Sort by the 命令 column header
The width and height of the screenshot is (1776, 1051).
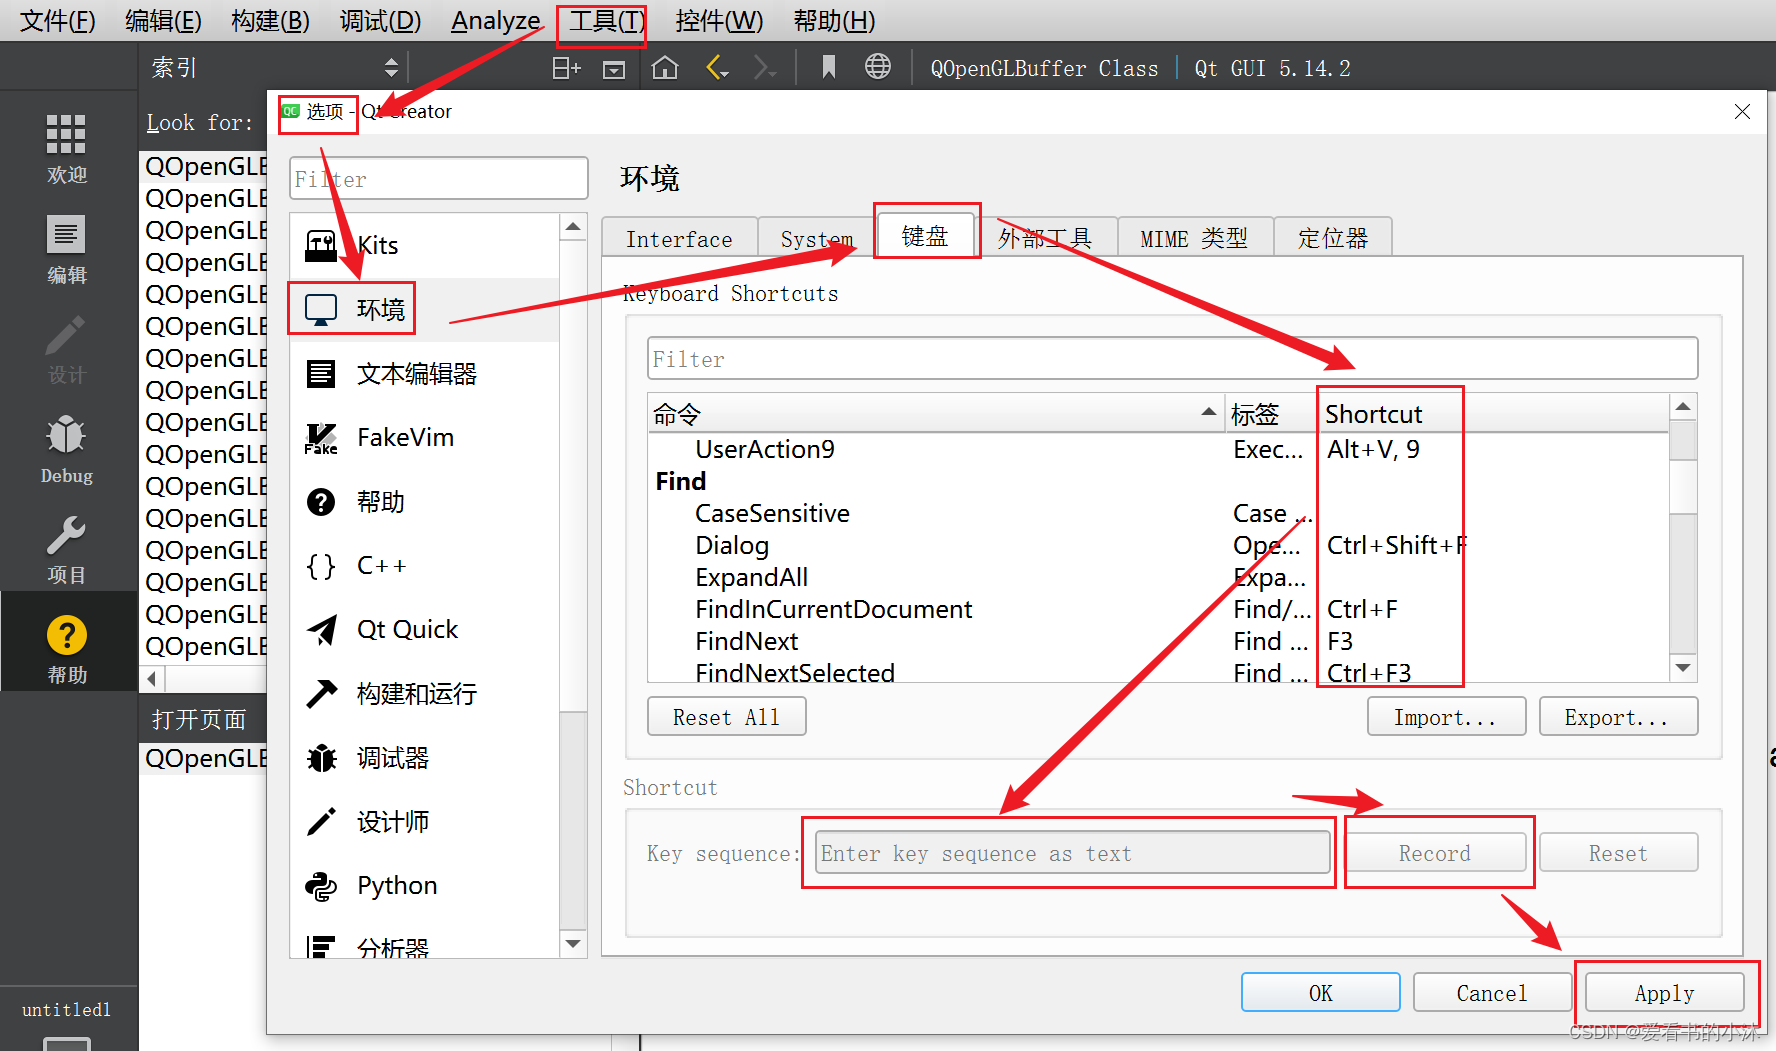[x=935, y=413]
